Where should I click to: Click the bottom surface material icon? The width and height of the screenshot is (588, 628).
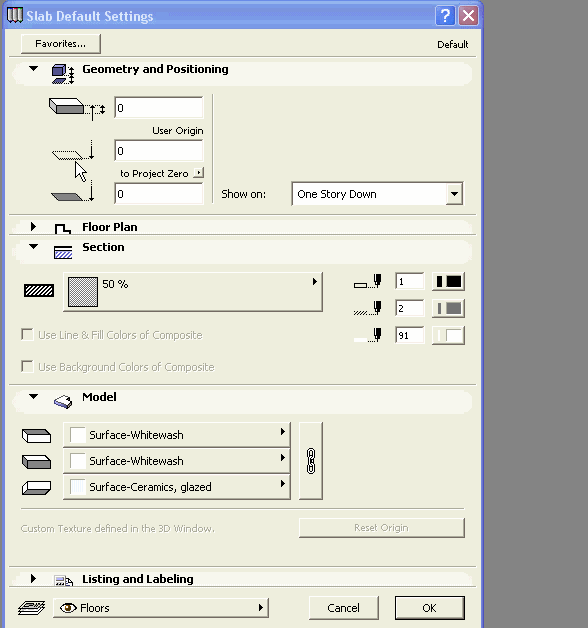(x=36, y=488)
